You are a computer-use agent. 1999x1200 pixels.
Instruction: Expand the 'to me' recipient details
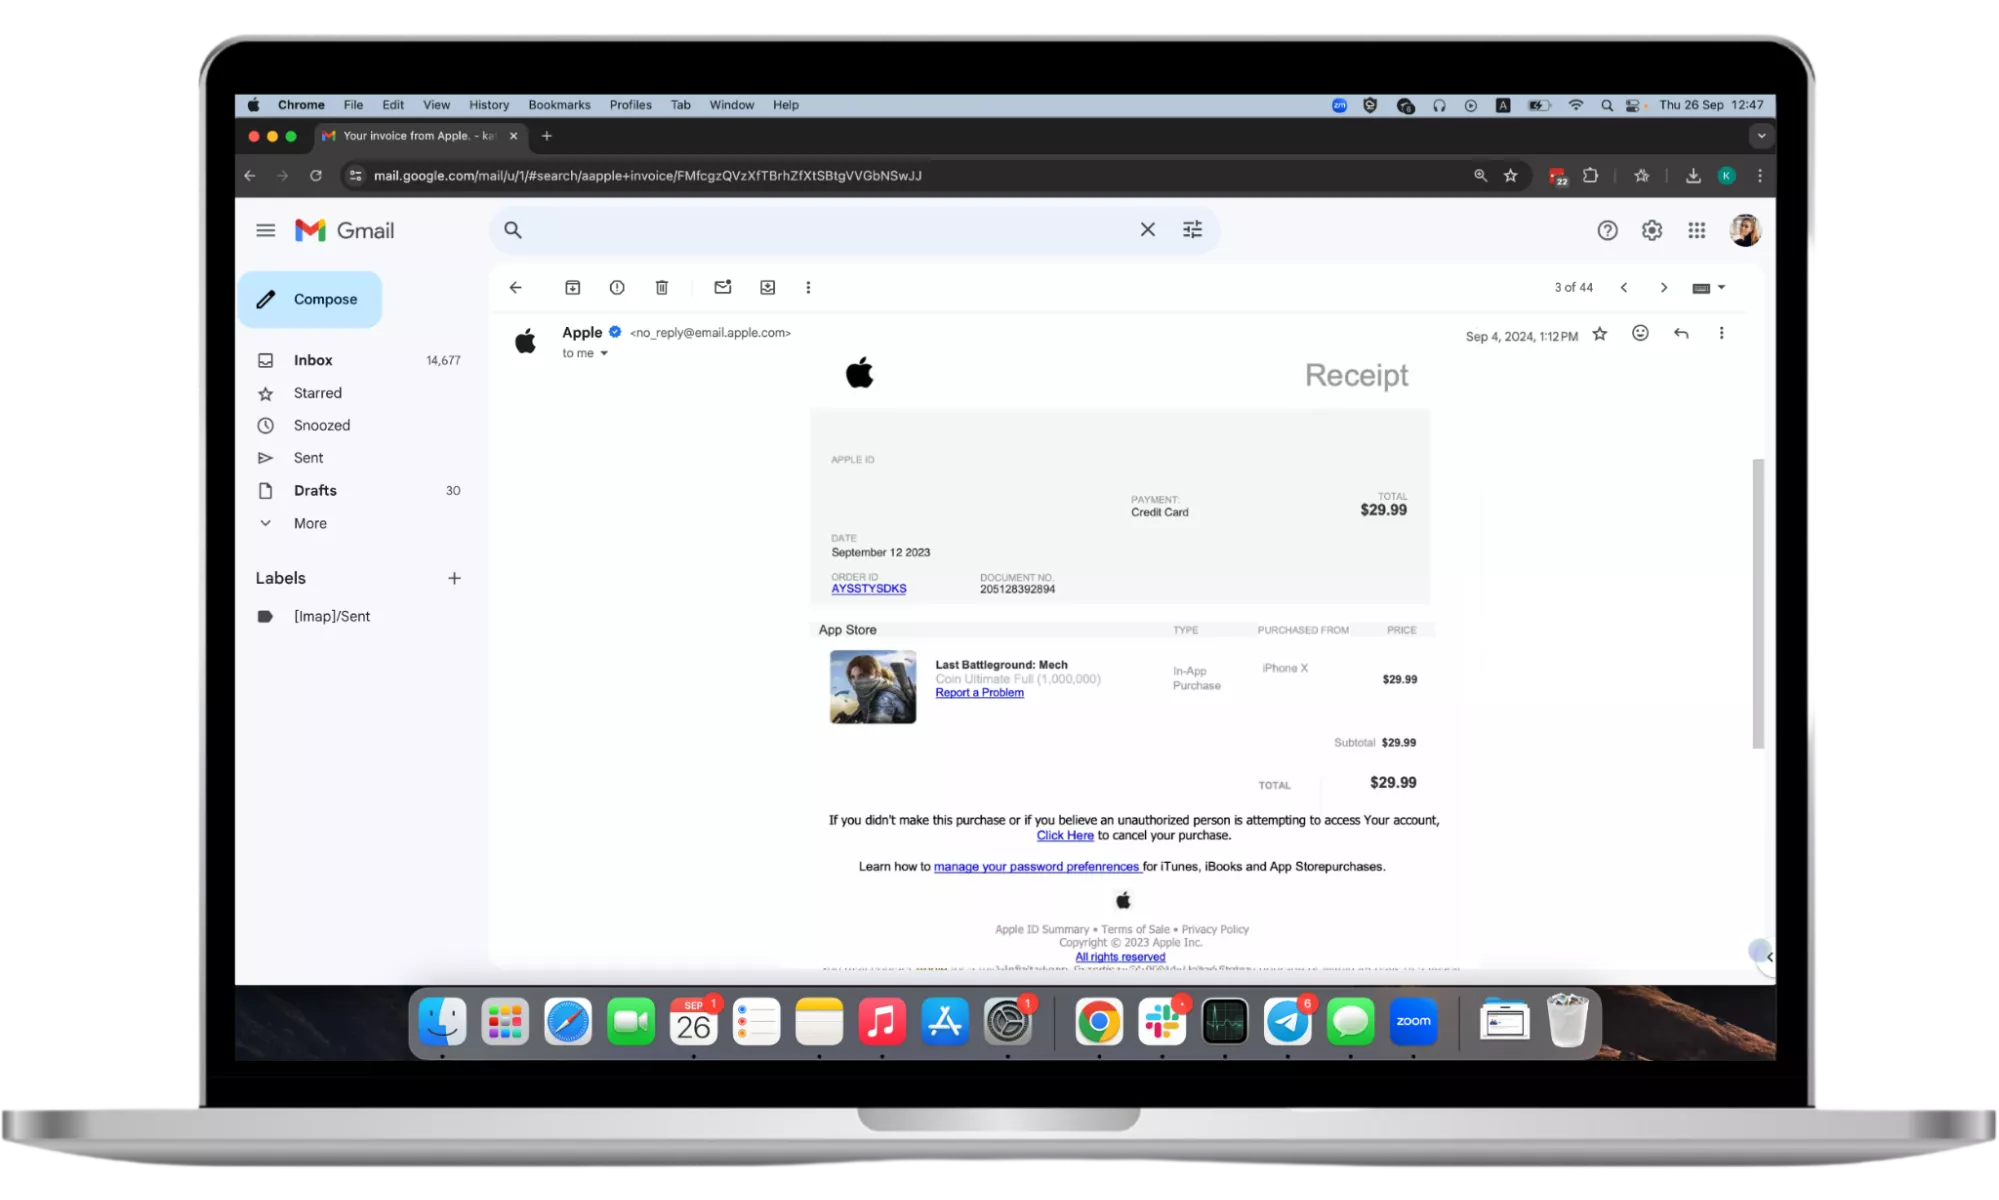point(604,354)
